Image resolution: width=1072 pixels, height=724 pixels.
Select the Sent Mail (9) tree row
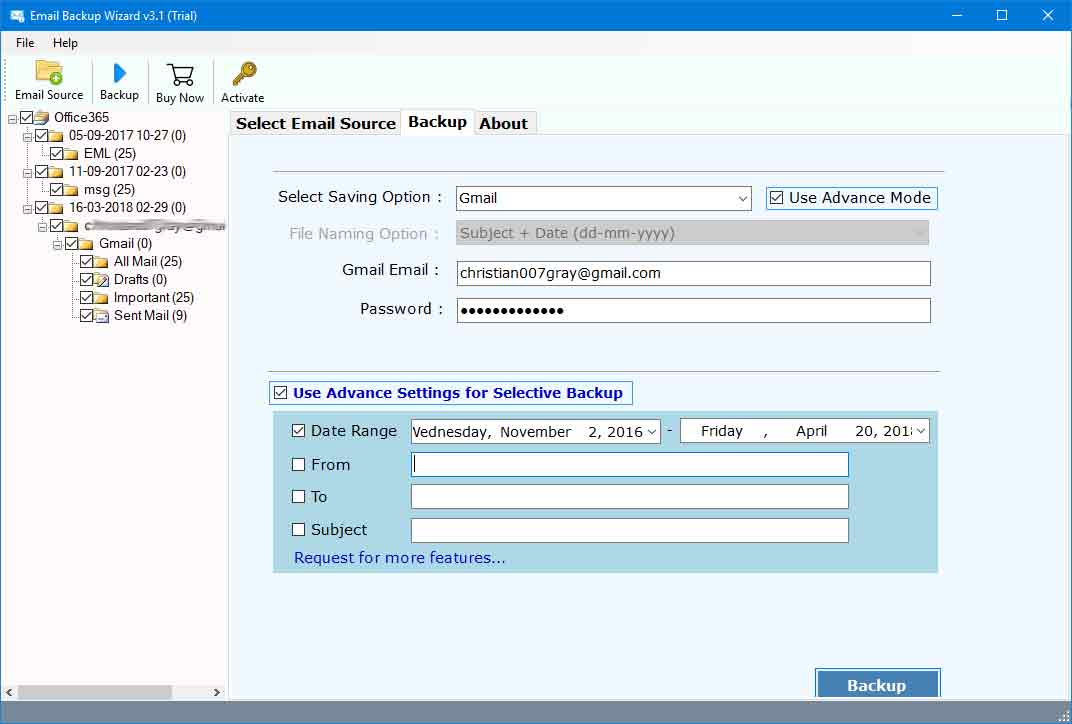point(150,315)
